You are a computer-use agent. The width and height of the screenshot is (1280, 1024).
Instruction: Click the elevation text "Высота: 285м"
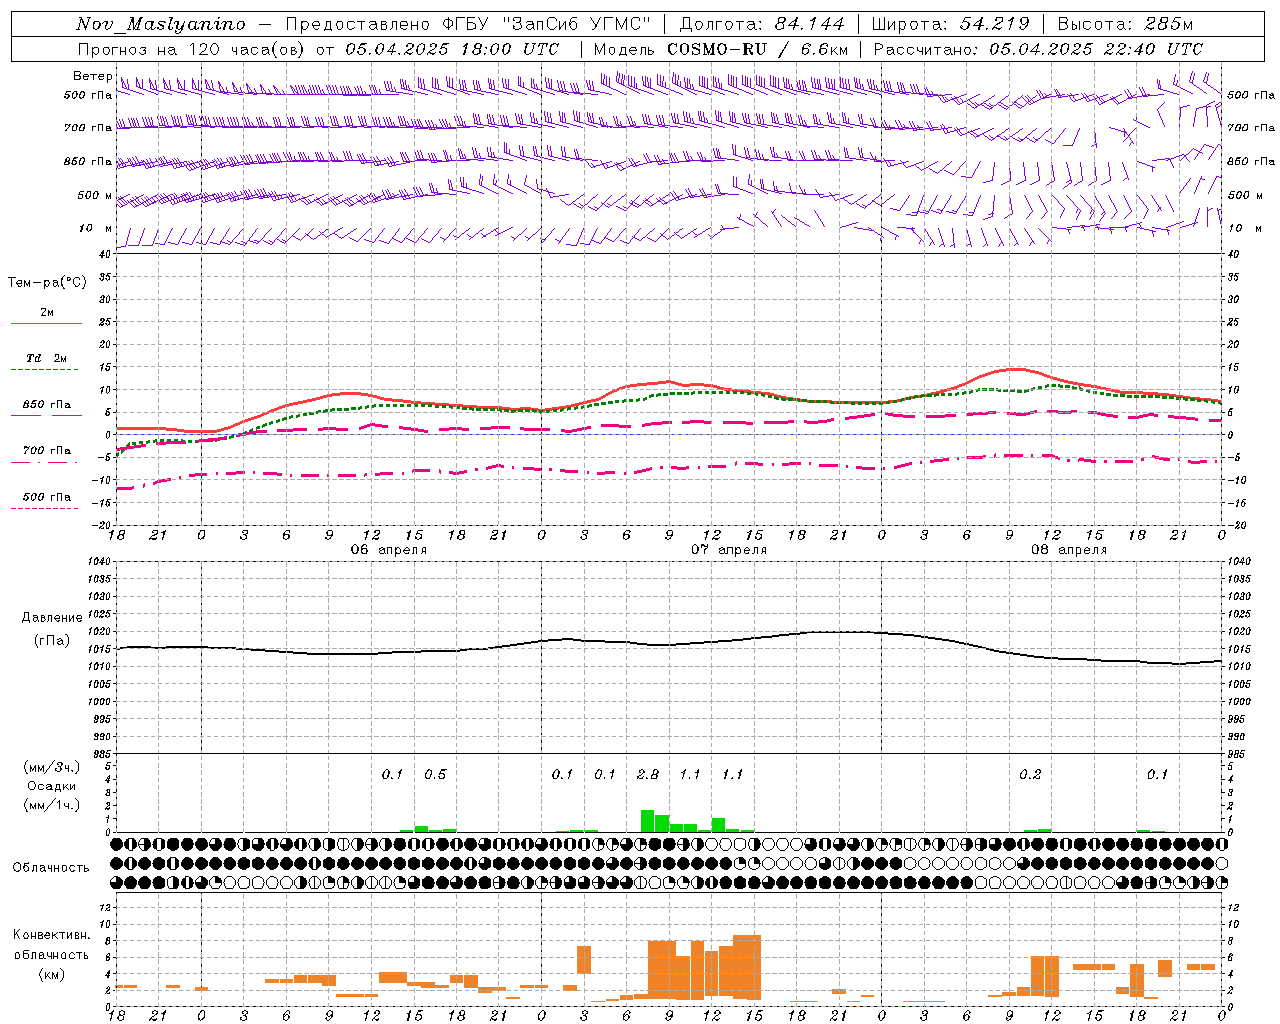click(x=1125, y=24)
